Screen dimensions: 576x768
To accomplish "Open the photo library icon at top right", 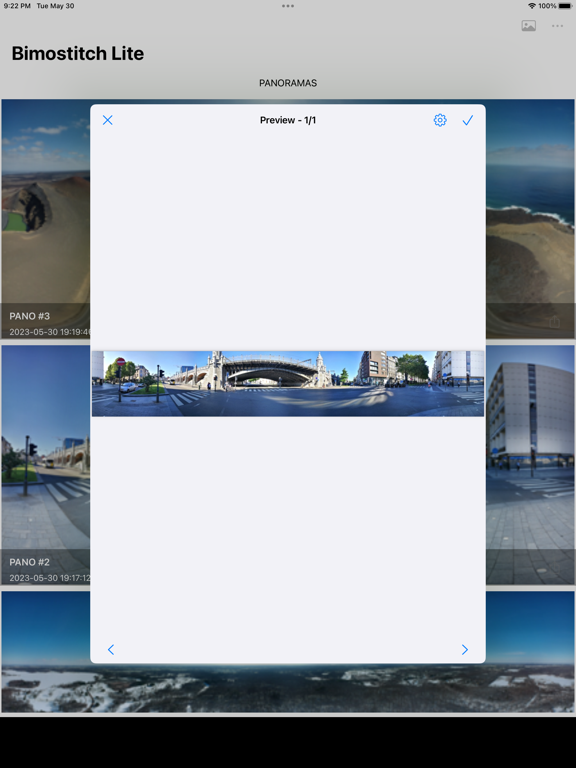I will pyautogui.click(x=528, y=25).
